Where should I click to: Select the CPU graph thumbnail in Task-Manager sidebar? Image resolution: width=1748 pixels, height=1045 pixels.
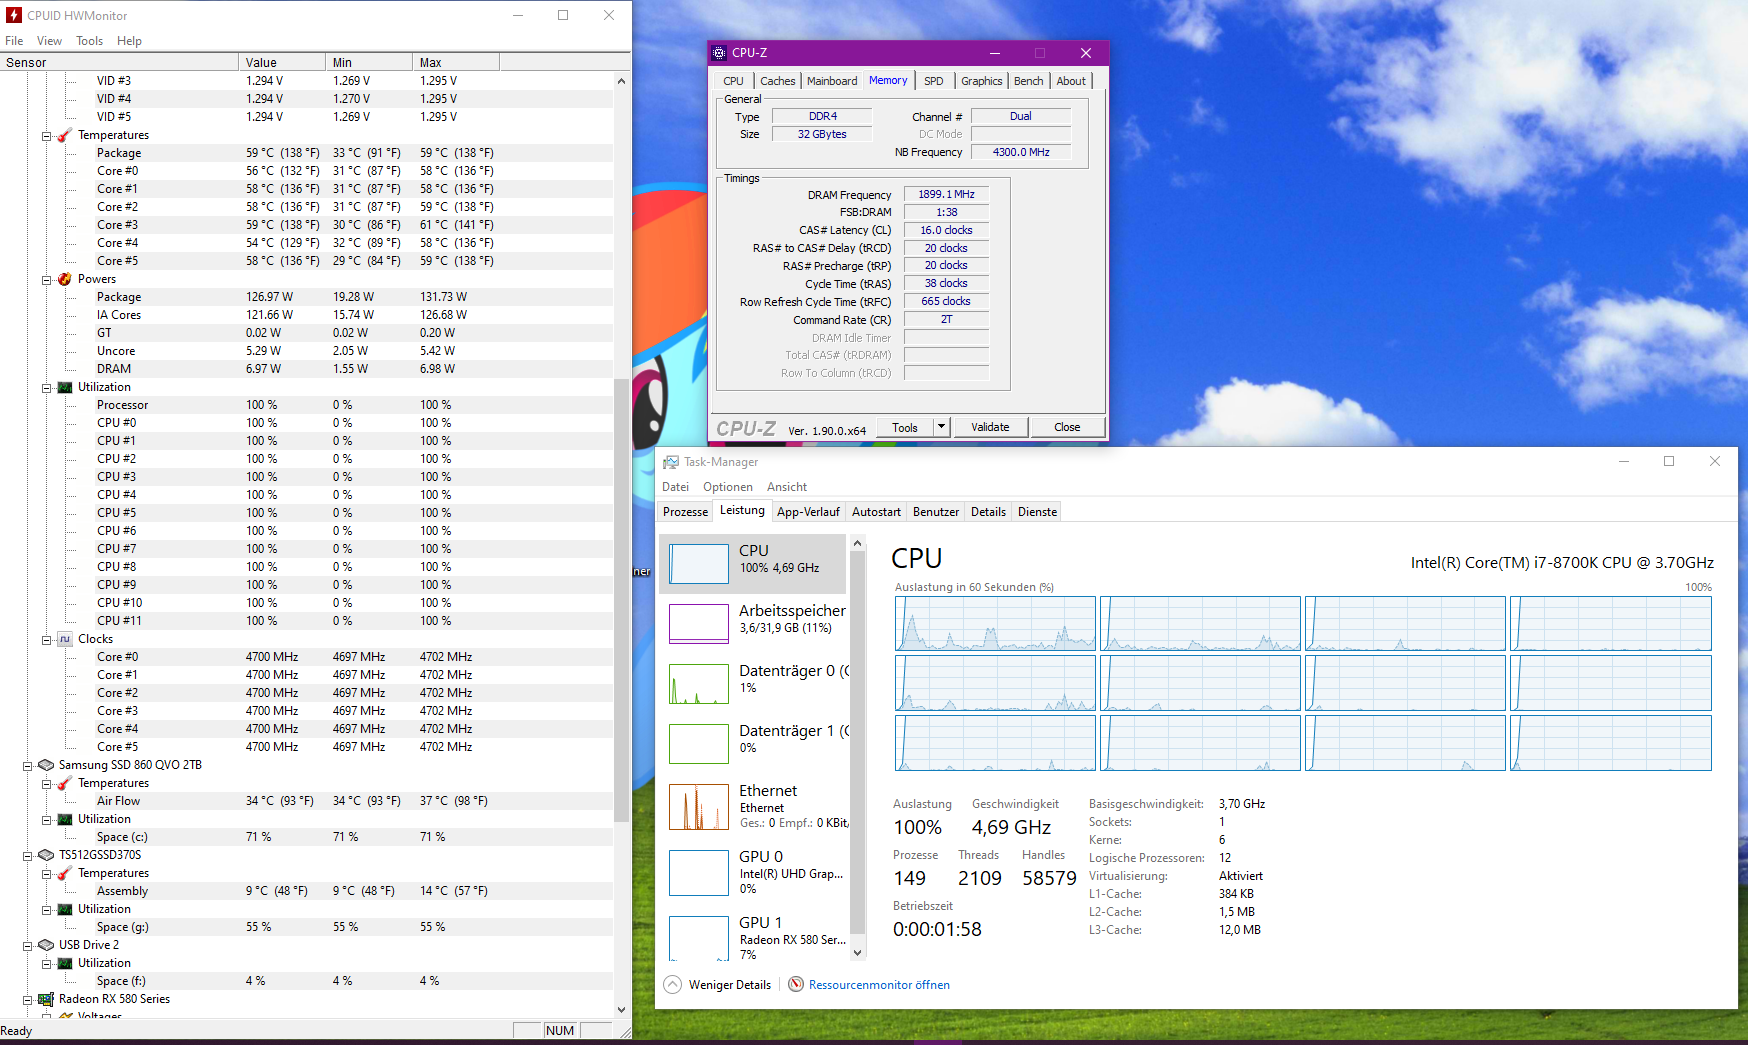[x=699, y=564]
